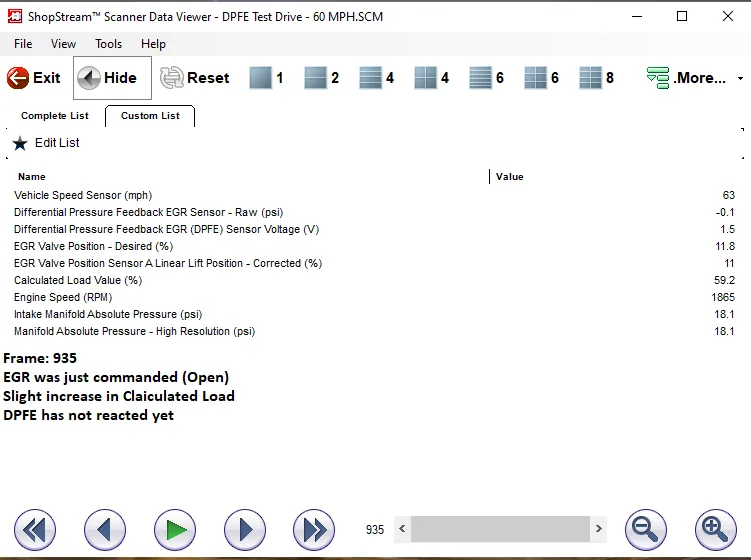
Task: Click Edit List with star icon
Action: (x=46, y=143)
